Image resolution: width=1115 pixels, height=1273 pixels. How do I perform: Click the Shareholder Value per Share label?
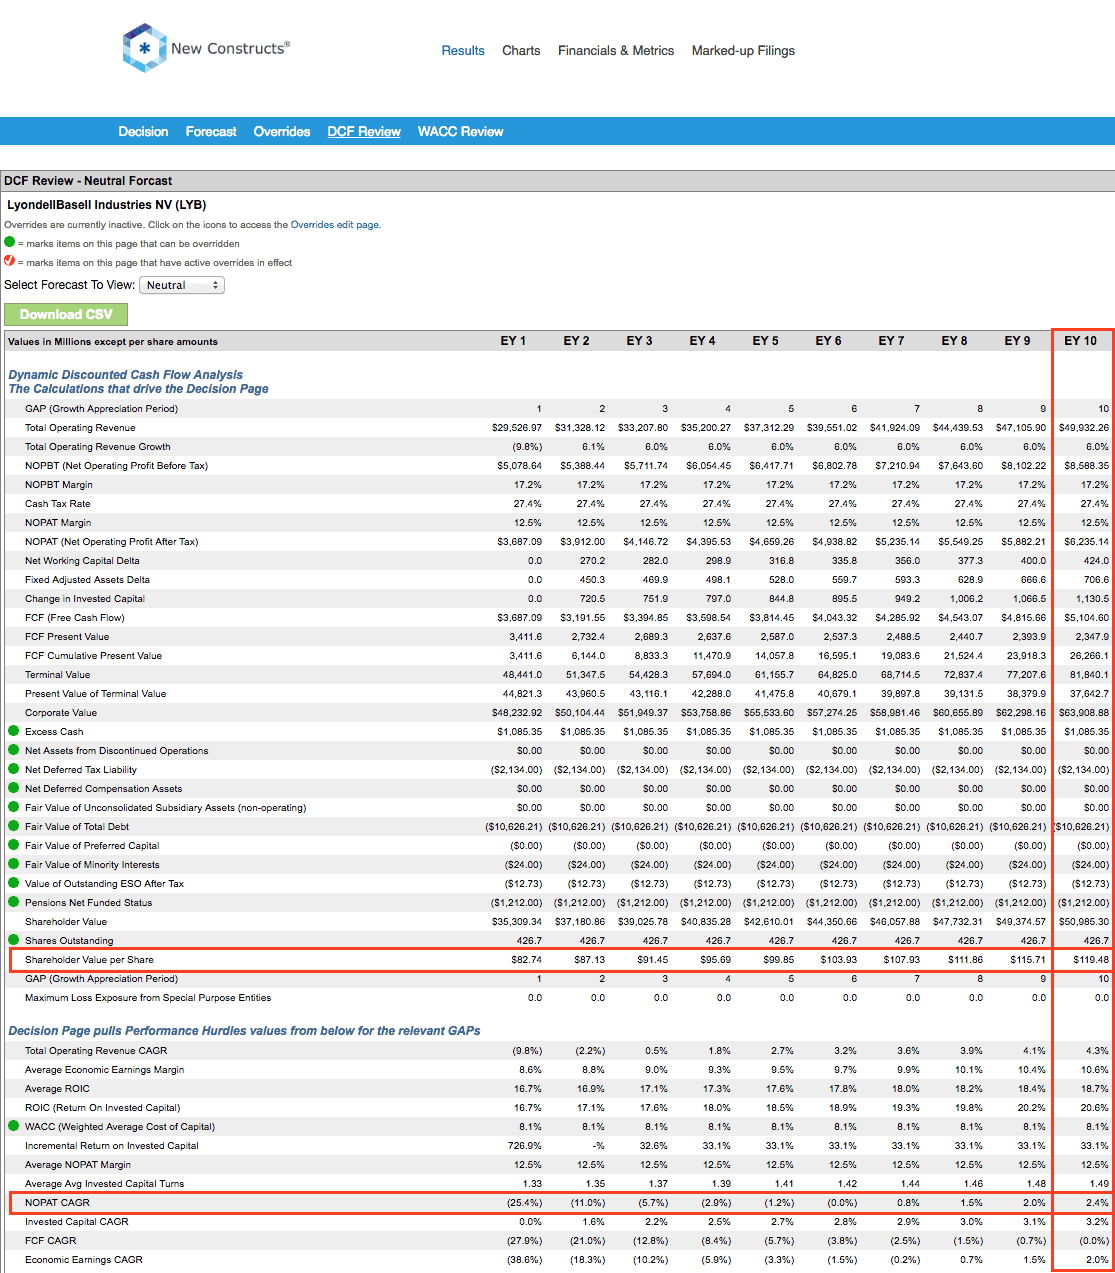pyautogui.click(x=89, y=959)
